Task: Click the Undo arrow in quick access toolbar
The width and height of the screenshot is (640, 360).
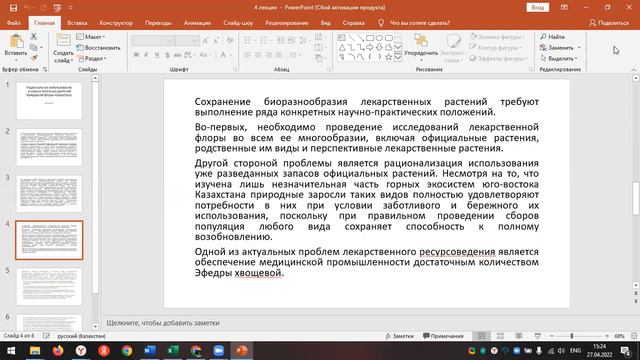Action: pos(27,8)
